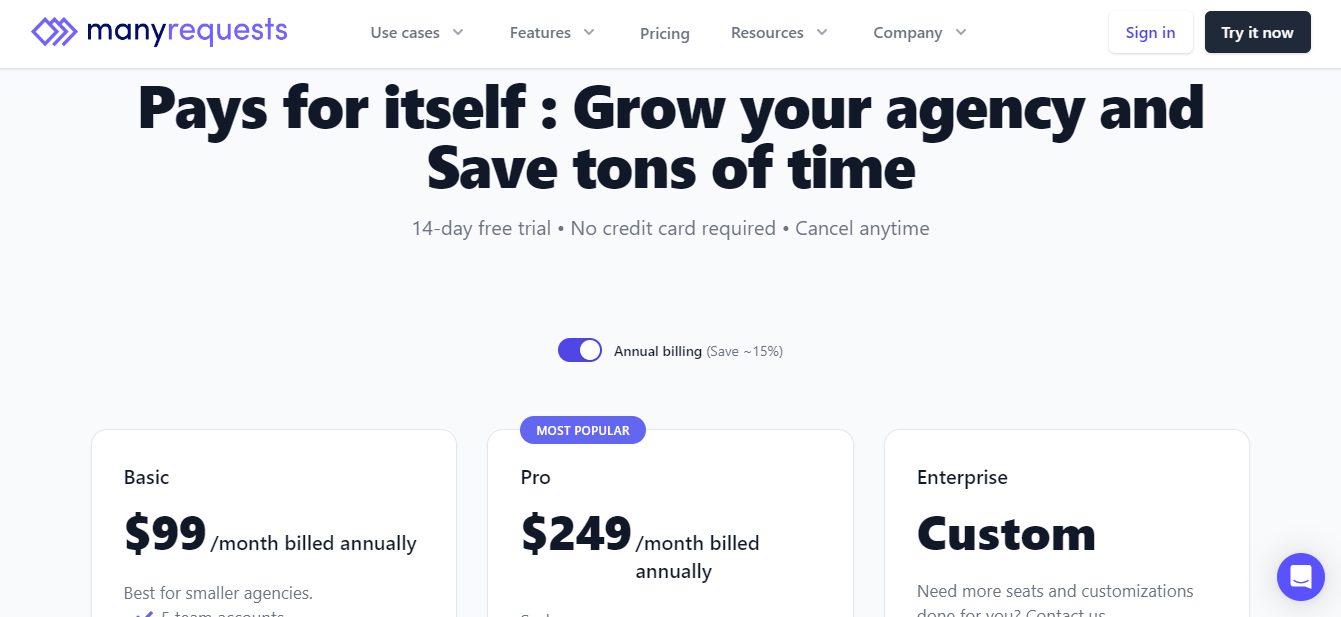Select the Basic plan card
This screenshot has width=1341, height=617.
[x=273, y=520]
